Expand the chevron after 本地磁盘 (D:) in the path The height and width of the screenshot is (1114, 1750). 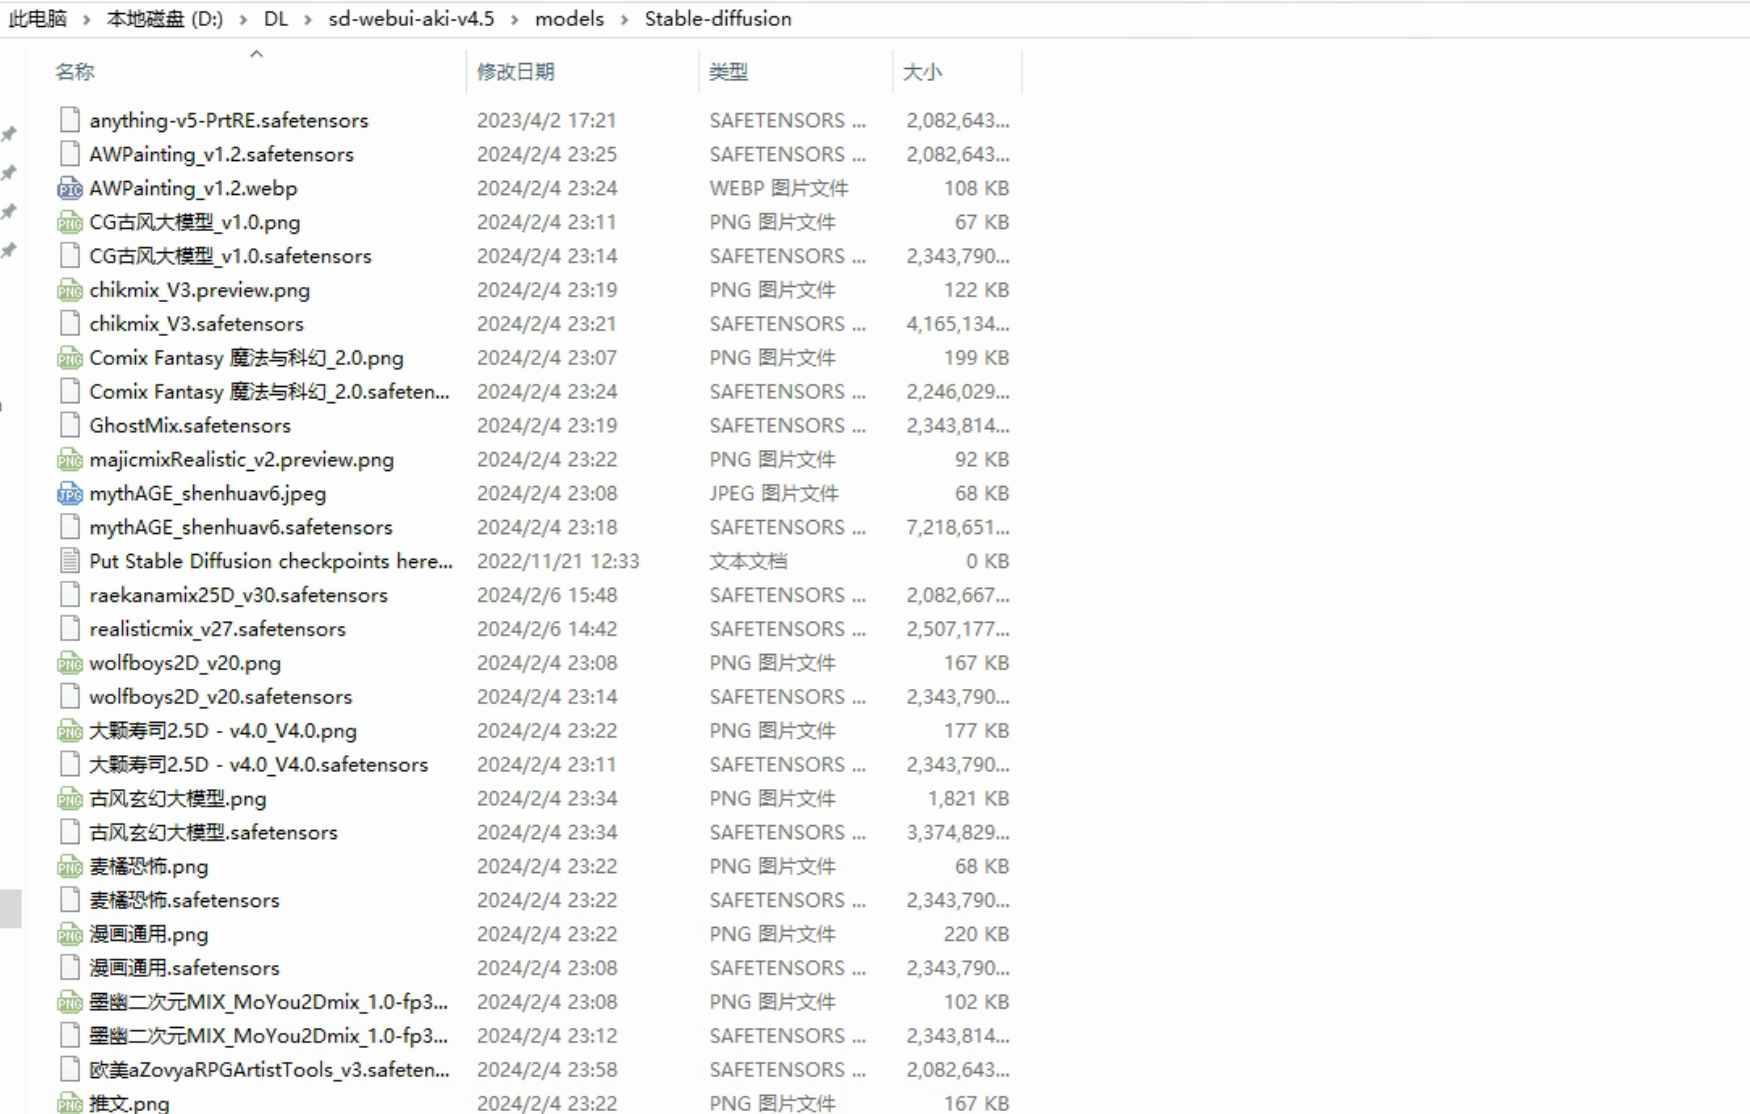[x=243, y=19]
